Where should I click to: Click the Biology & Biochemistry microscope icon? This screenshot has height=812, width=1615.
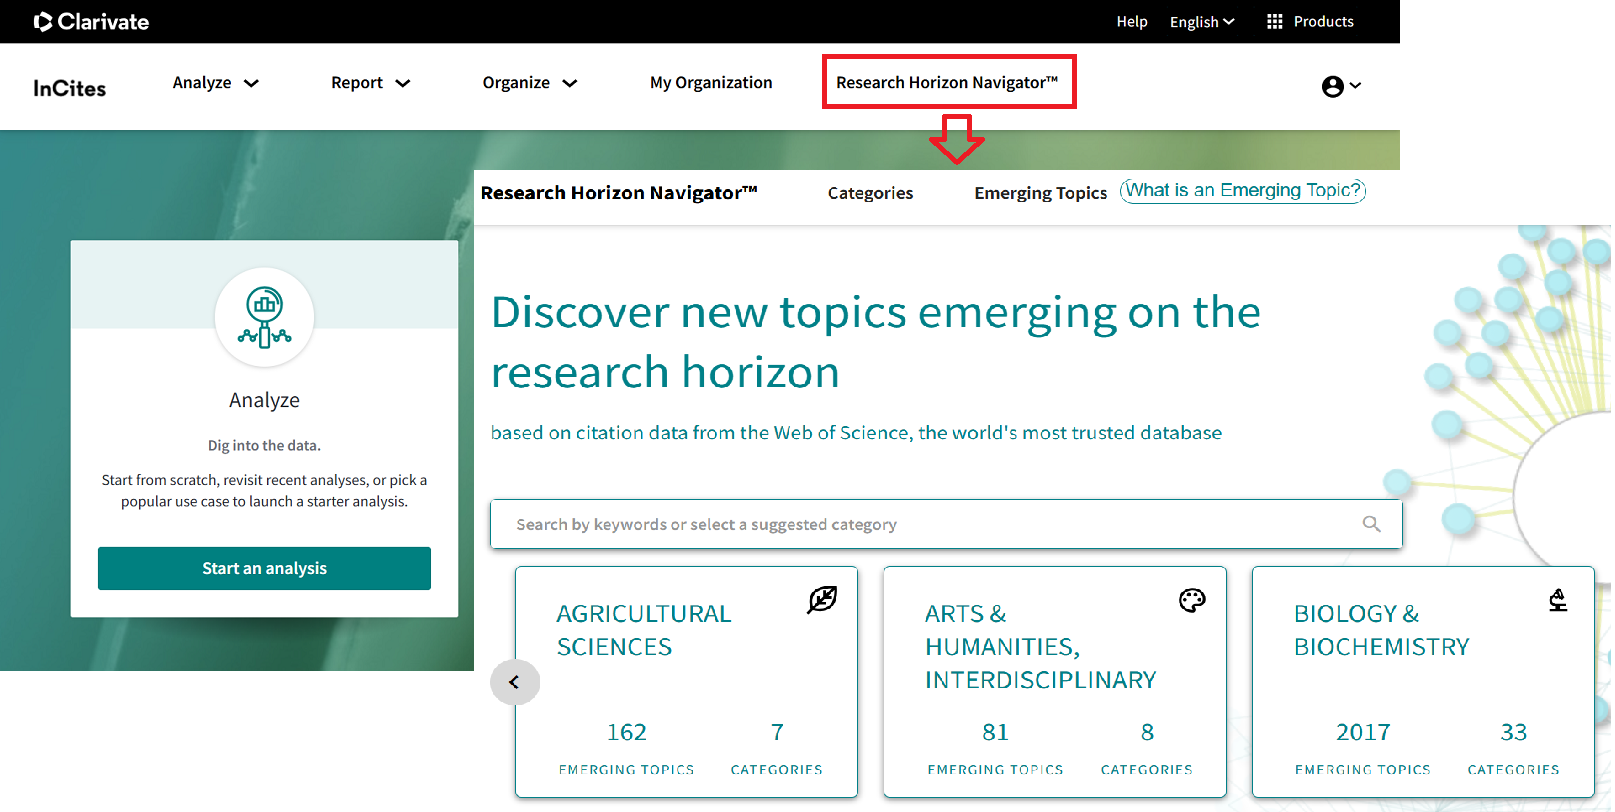[1558, 600]
